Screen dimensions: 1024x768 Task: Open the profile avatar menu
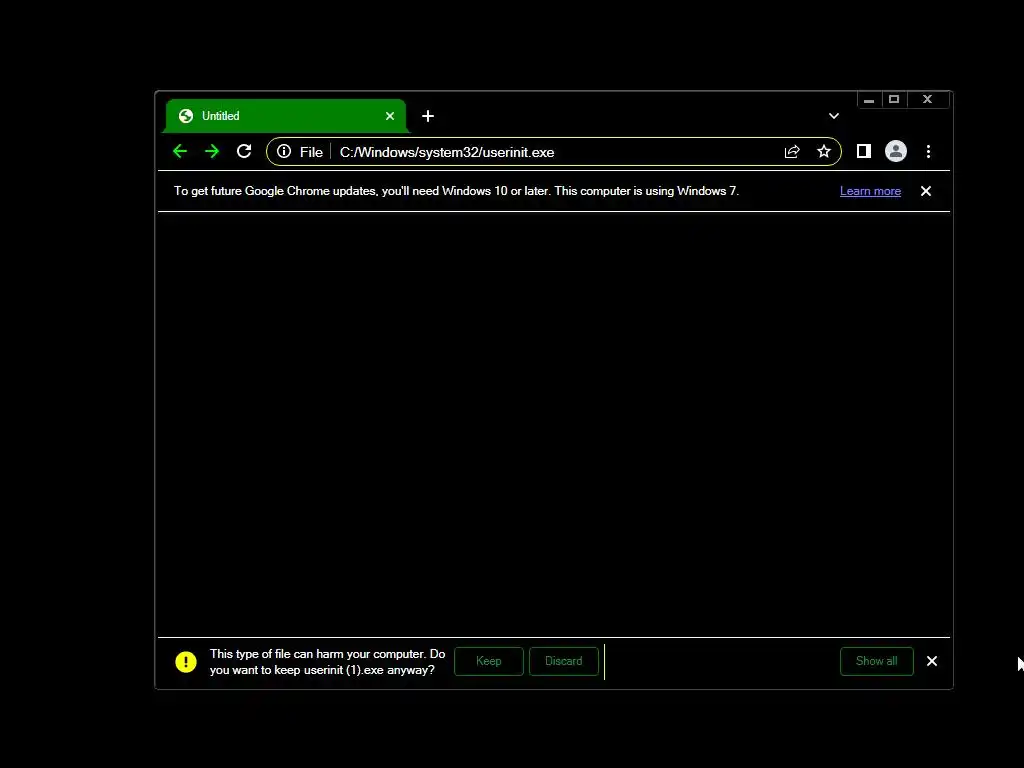pos(895,152)
